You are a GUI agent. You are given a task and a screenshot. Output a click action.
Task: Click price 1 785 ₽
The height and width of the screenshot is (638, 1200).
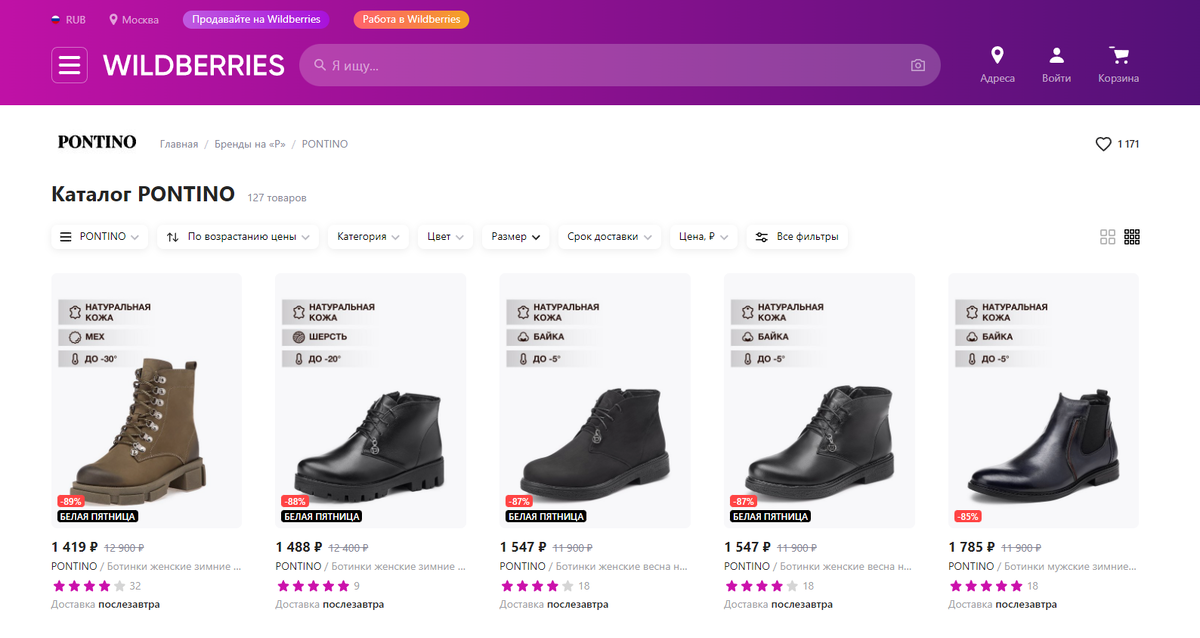click(972, 547)
